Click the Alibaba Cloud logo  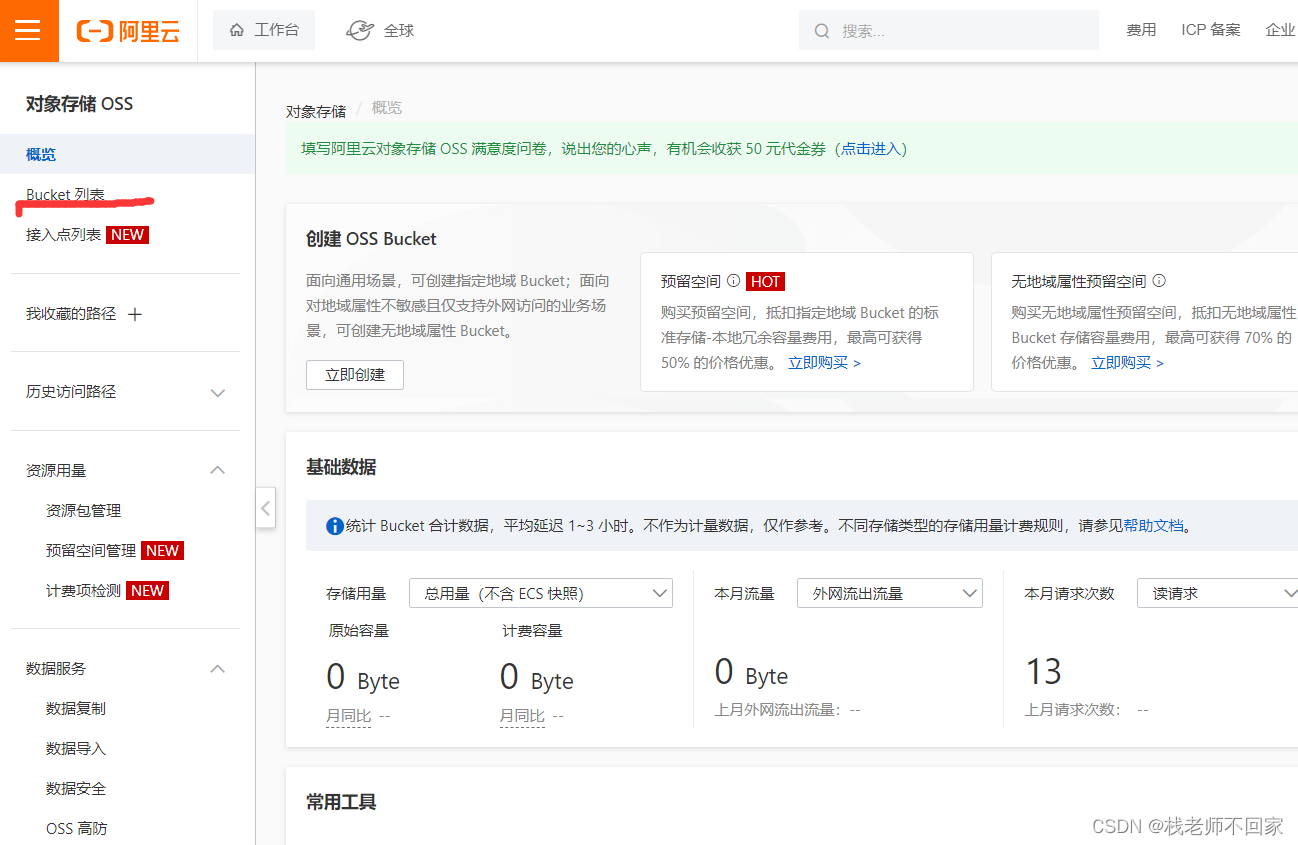[x=128, y=31]
